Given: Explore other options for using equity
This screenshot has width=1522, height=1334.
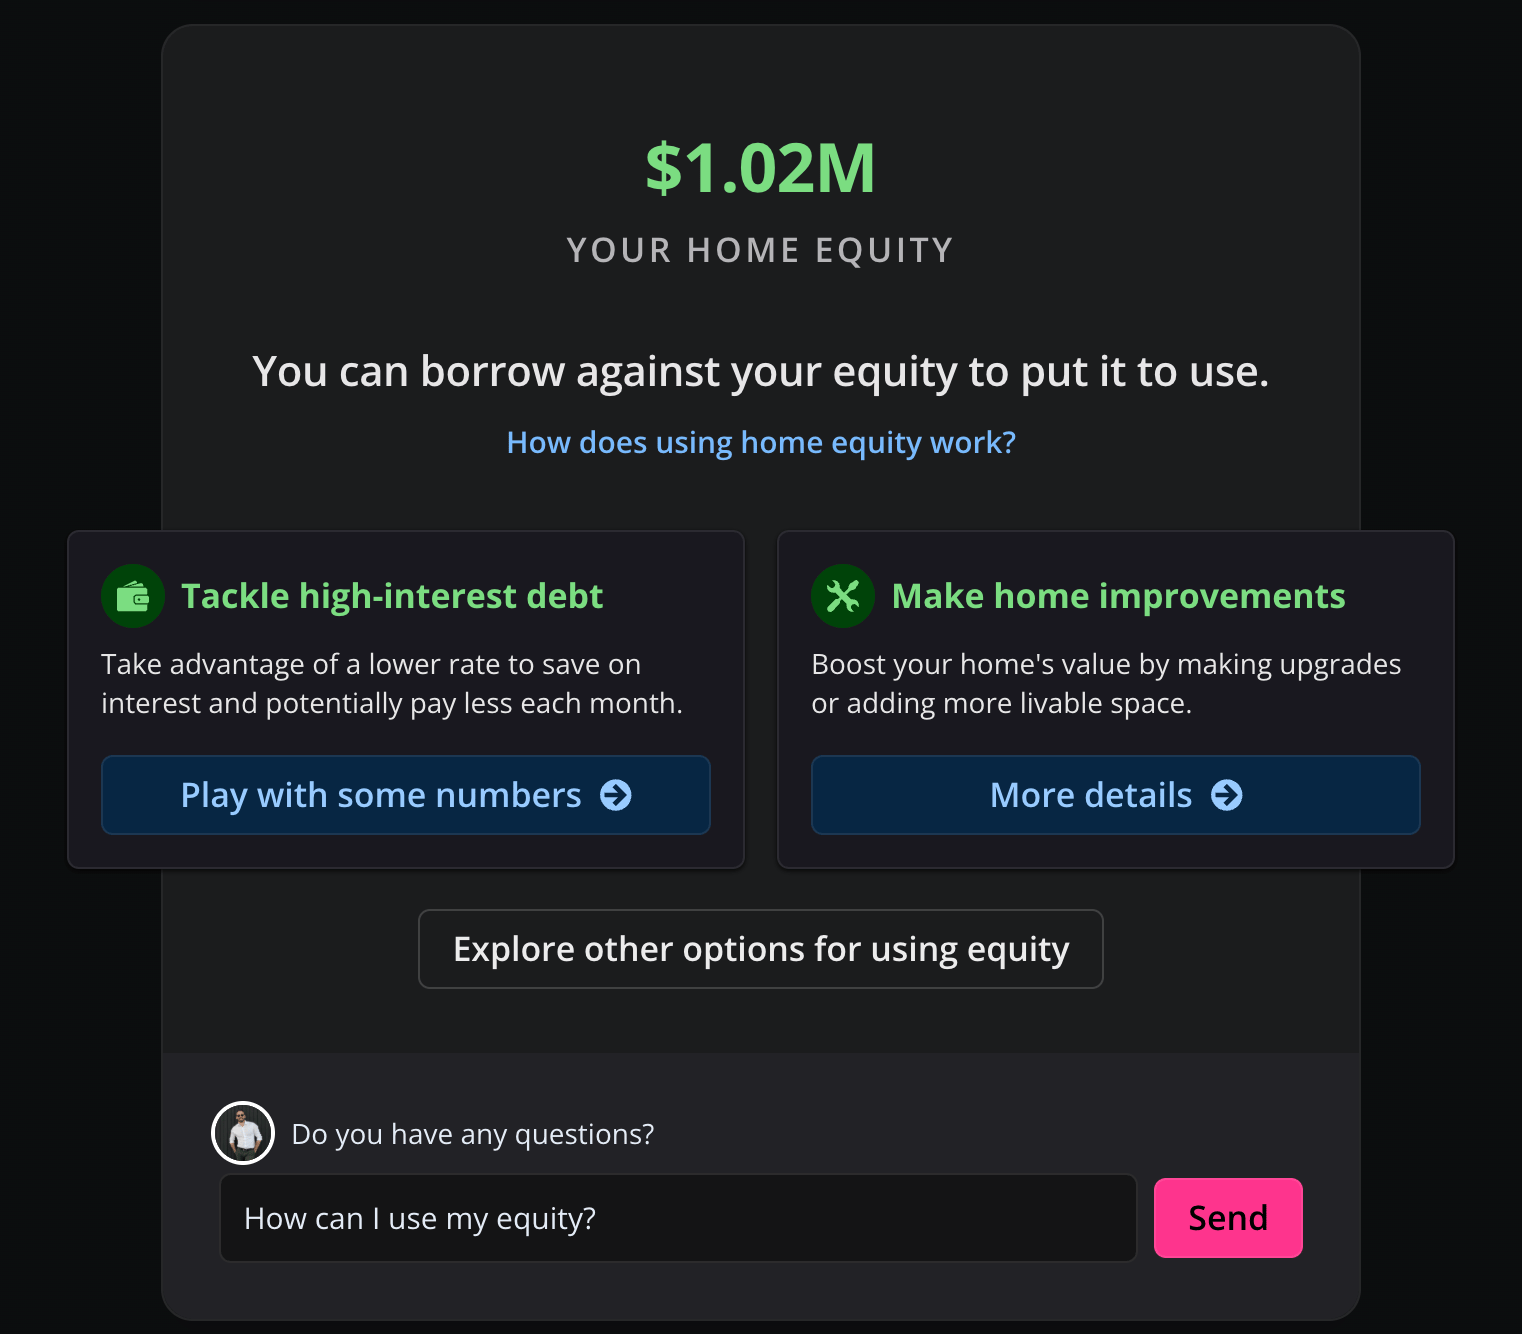Looking at the screenshot, I should [x=760, y=949].
